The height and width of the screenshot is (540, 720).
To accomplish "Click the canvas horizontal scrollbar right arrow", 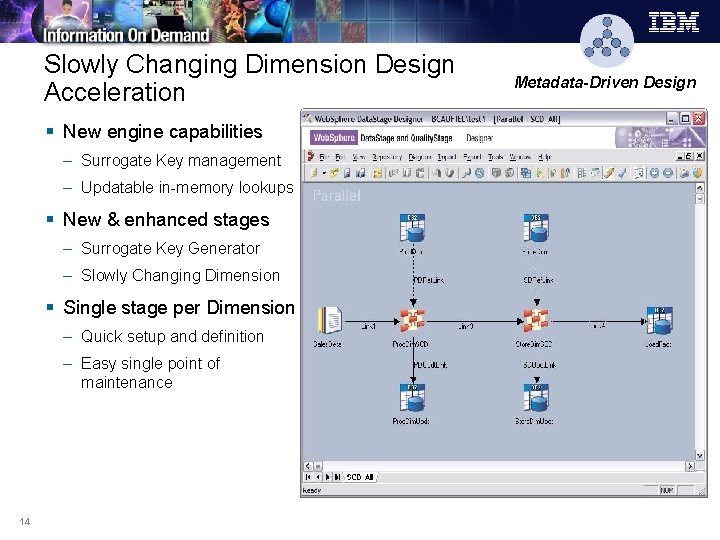I will (690, 466).
